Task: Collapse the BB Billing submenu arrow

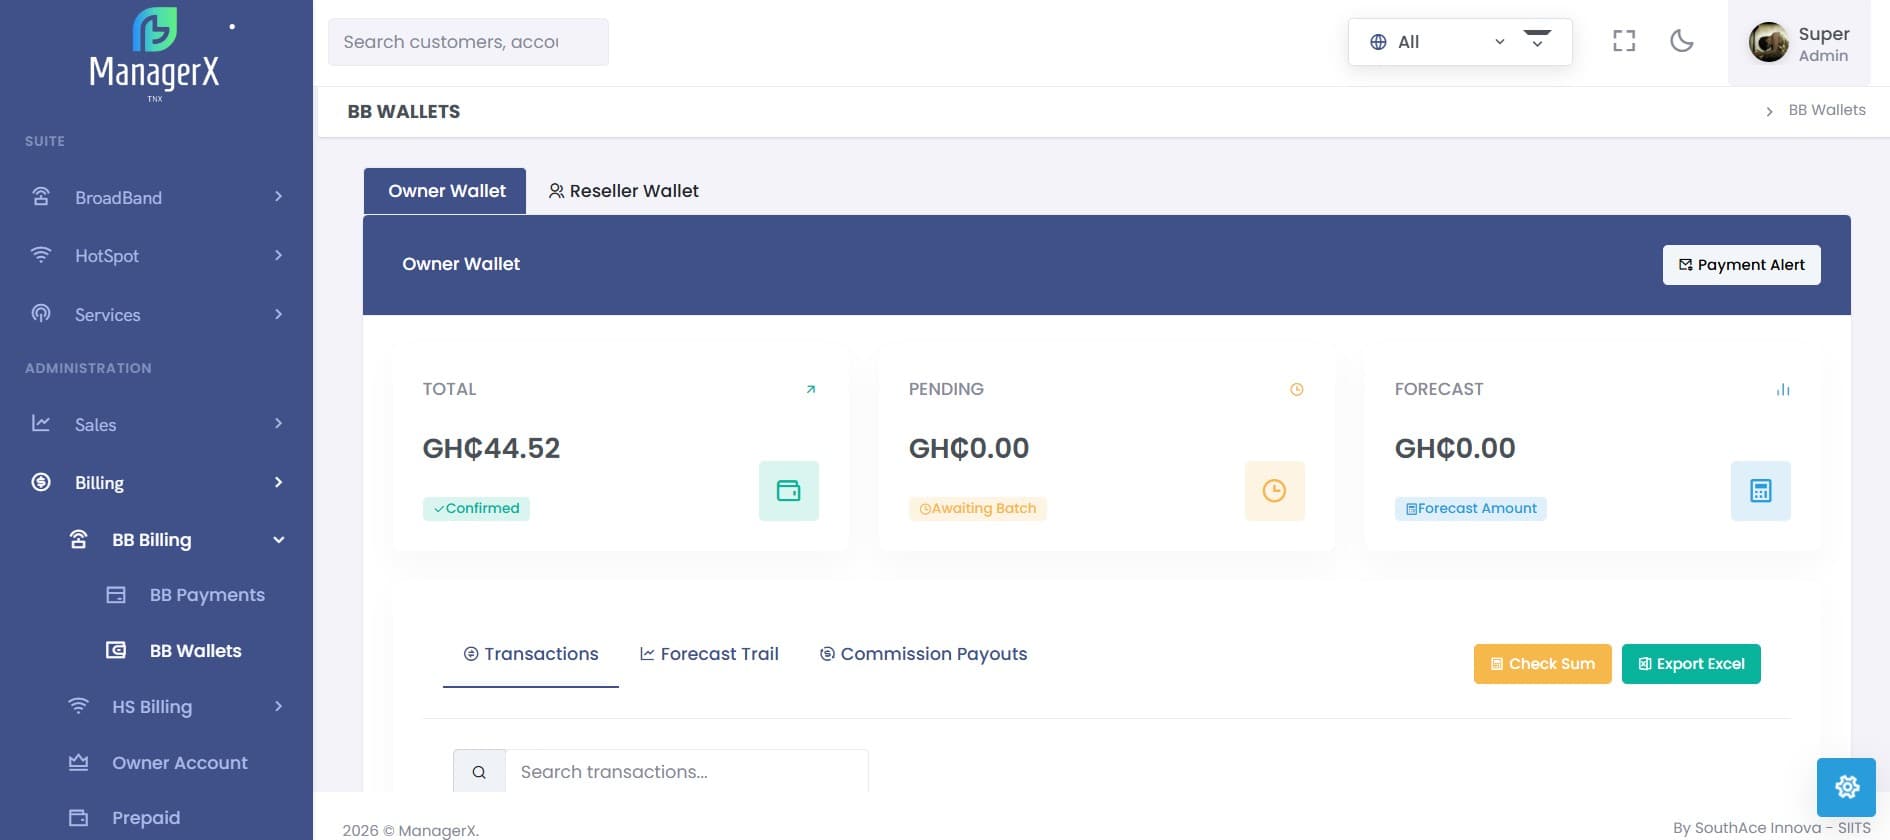Action: tap(279, 540)
